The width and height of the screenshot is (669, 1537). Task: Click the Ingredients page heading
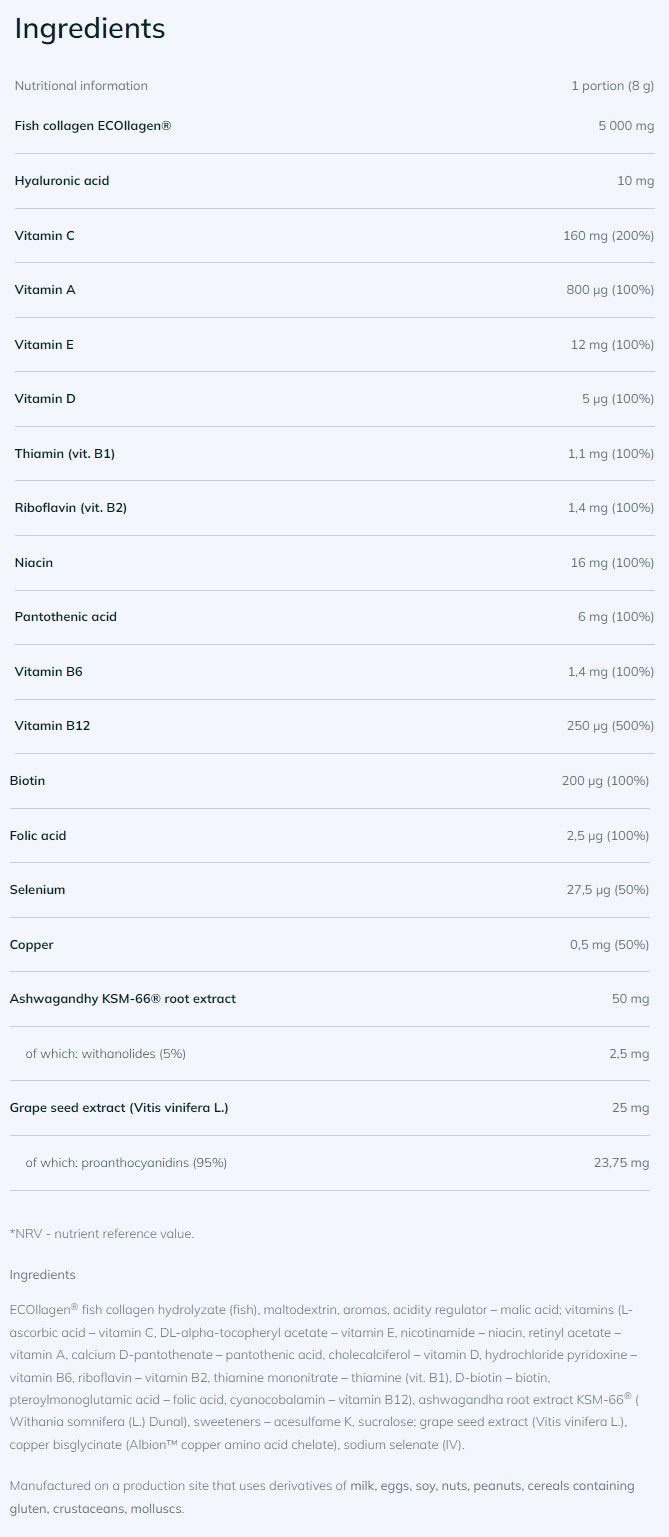[89, 29]
